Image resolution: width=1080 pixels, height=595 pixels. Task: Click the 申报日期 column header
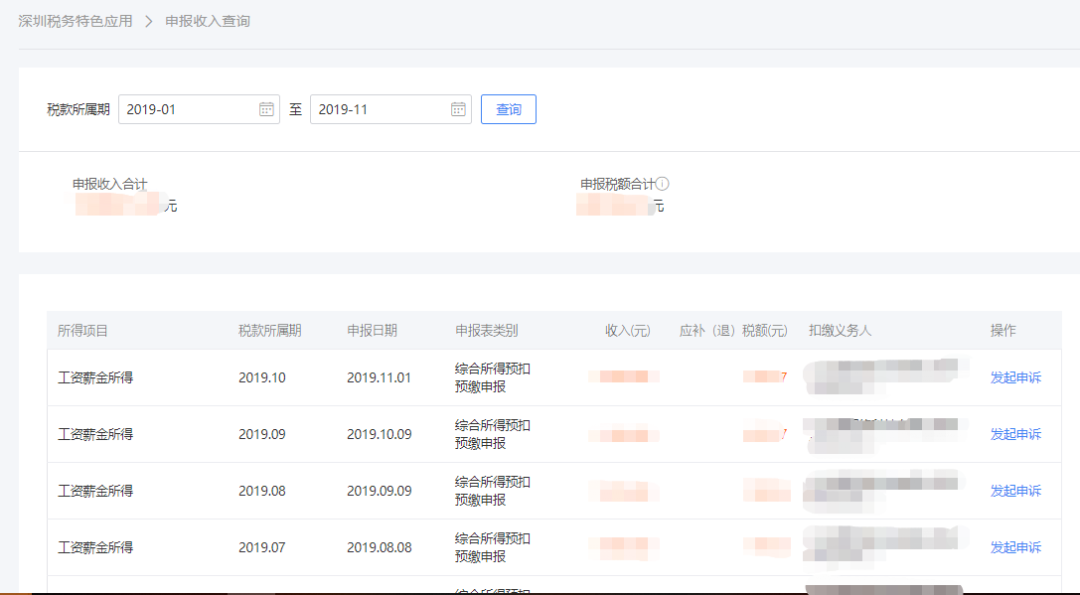[372, 330]
